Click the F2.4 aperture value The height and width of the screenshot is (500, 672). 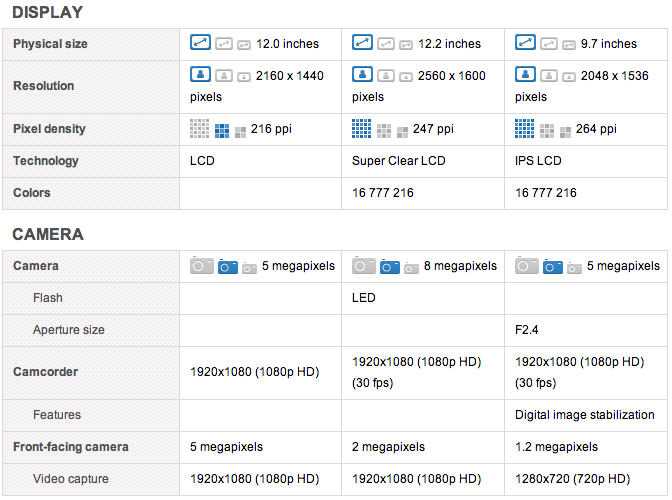pyautogui.click(x=528, y=330)
